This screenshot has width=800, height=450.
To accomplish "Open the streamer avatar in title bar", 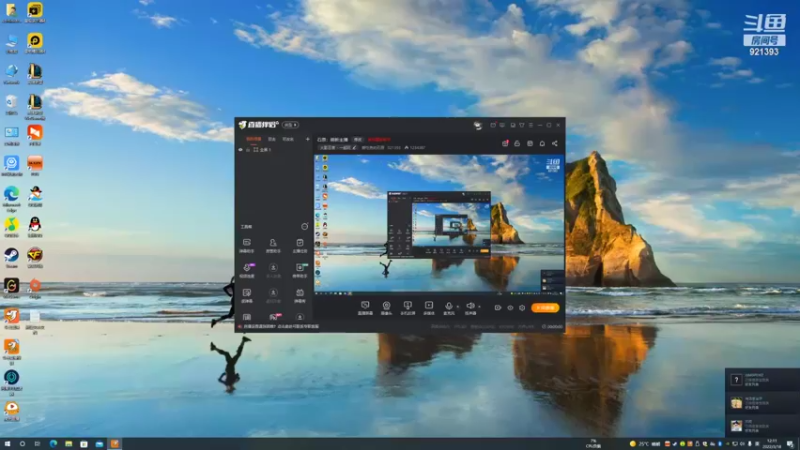I will (x=478, y=125).
